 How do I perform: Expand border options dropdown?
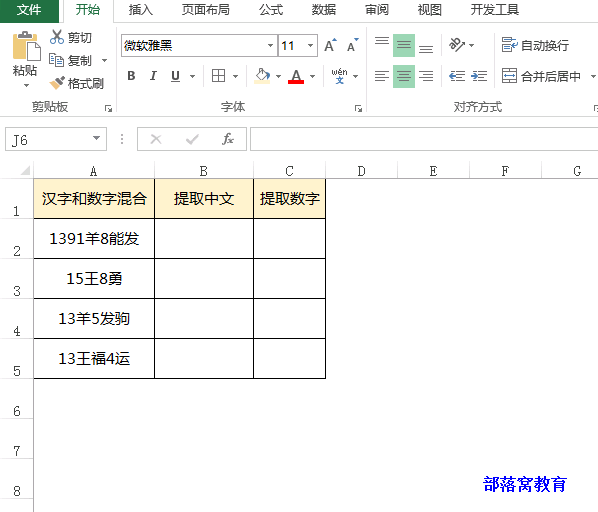235,76
